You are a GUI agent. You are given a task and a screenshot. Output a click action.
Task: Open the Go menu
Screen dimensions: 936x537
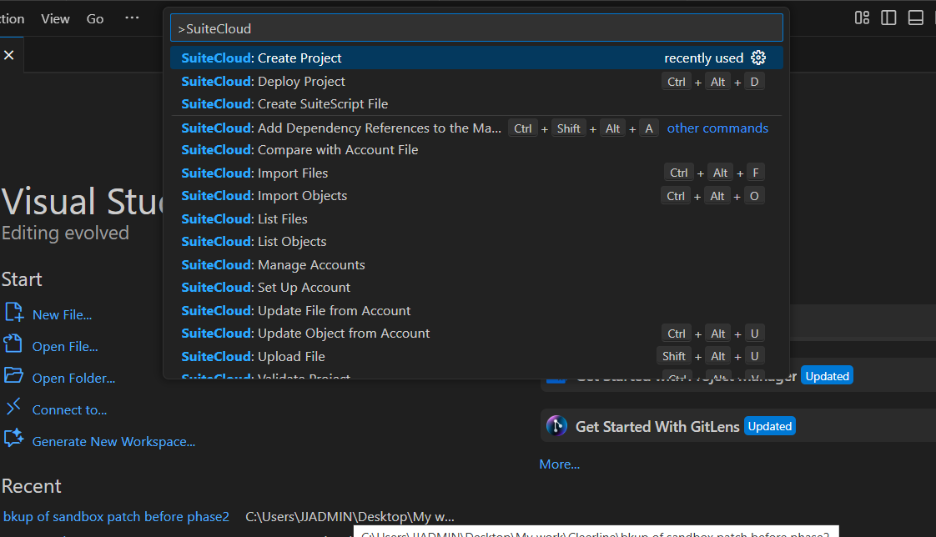coord(95,19)
